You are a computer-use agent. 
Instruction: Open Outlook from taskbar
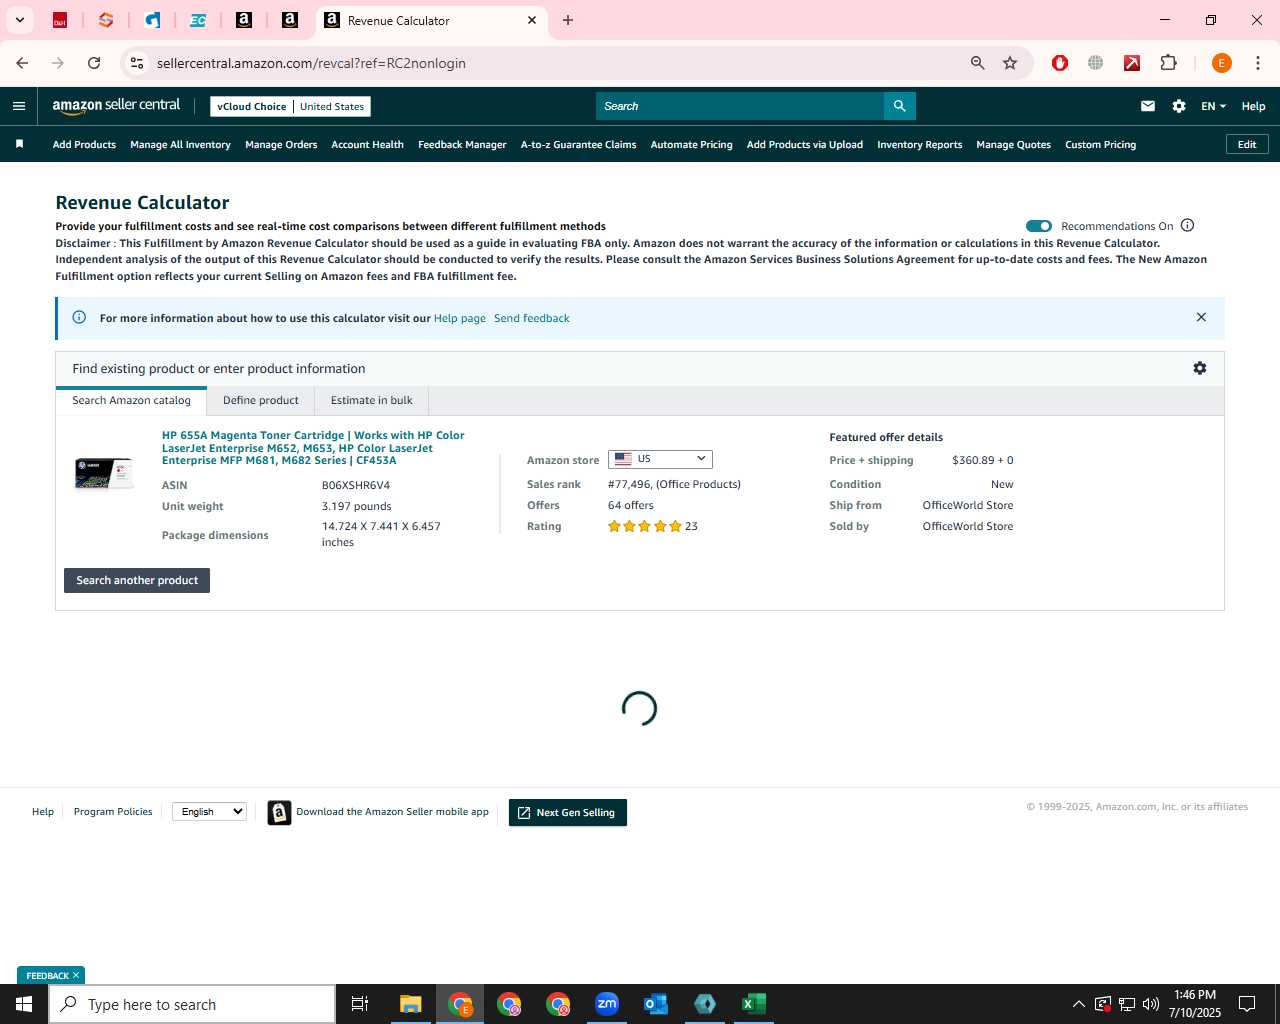[656, 1004]
